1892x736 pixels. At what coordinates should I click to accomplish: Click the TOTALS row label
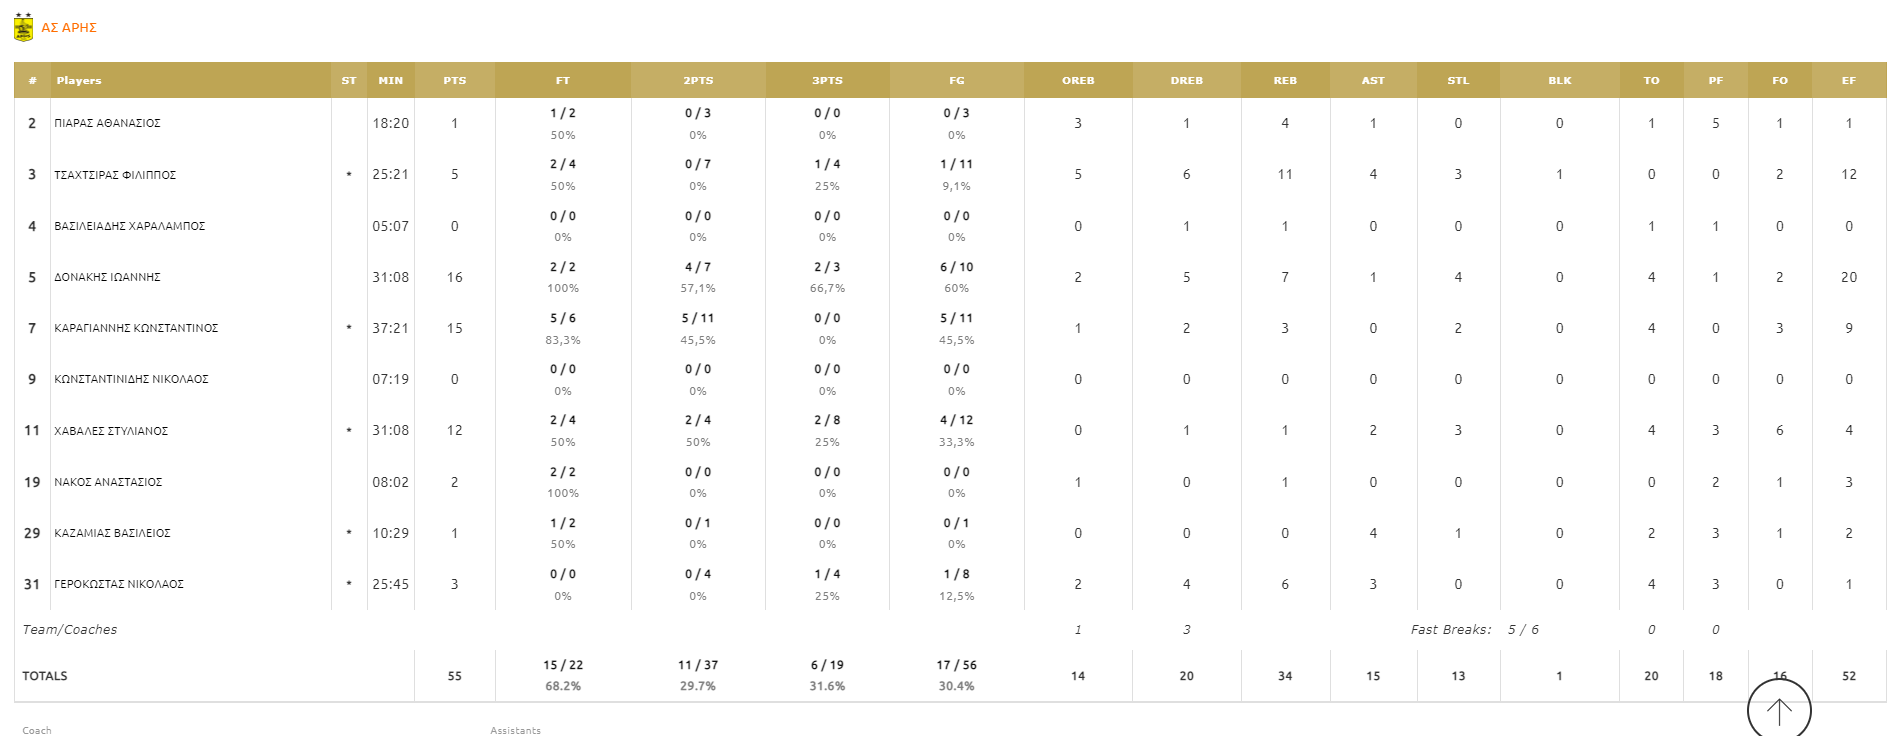[x=45, y=676]
